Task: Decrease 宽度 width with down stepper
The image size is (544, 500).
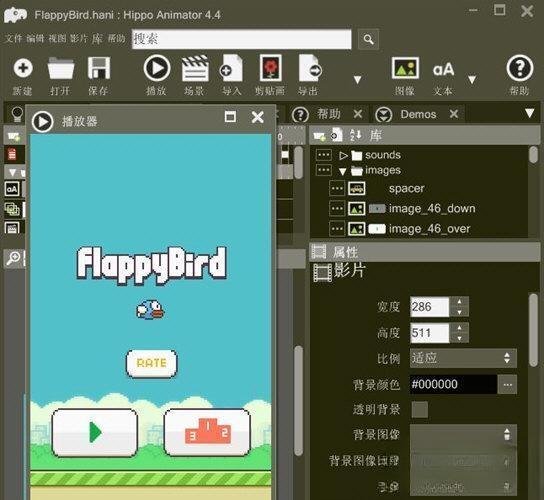Action: 459,312
